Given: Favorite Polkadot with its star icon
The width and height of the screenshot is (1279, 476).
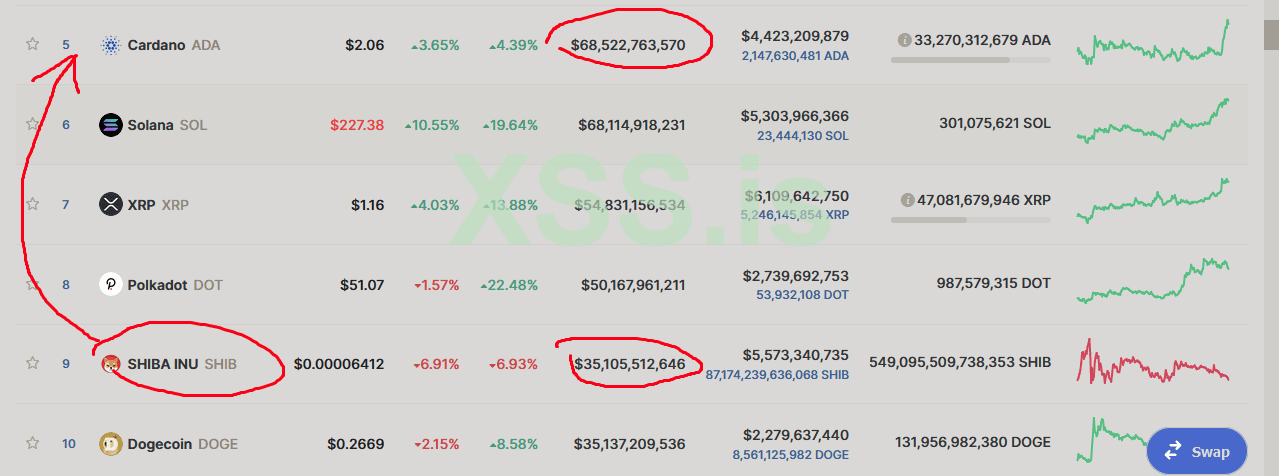Looking at the screenshot, I should [x=32, y=284].
